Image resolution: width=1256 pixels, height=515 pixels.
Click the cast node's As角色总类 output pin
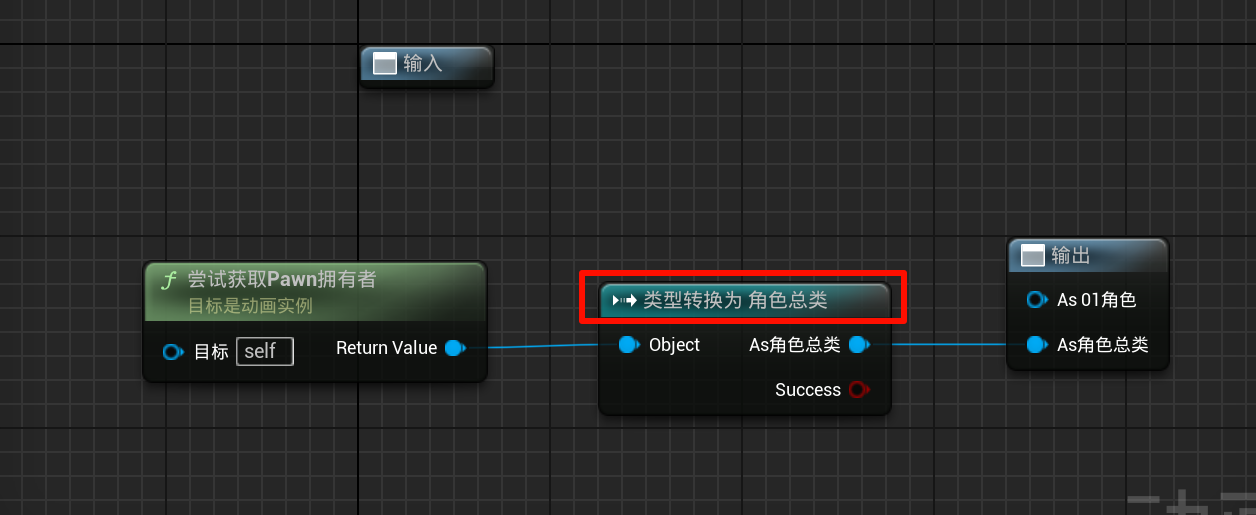858,345
